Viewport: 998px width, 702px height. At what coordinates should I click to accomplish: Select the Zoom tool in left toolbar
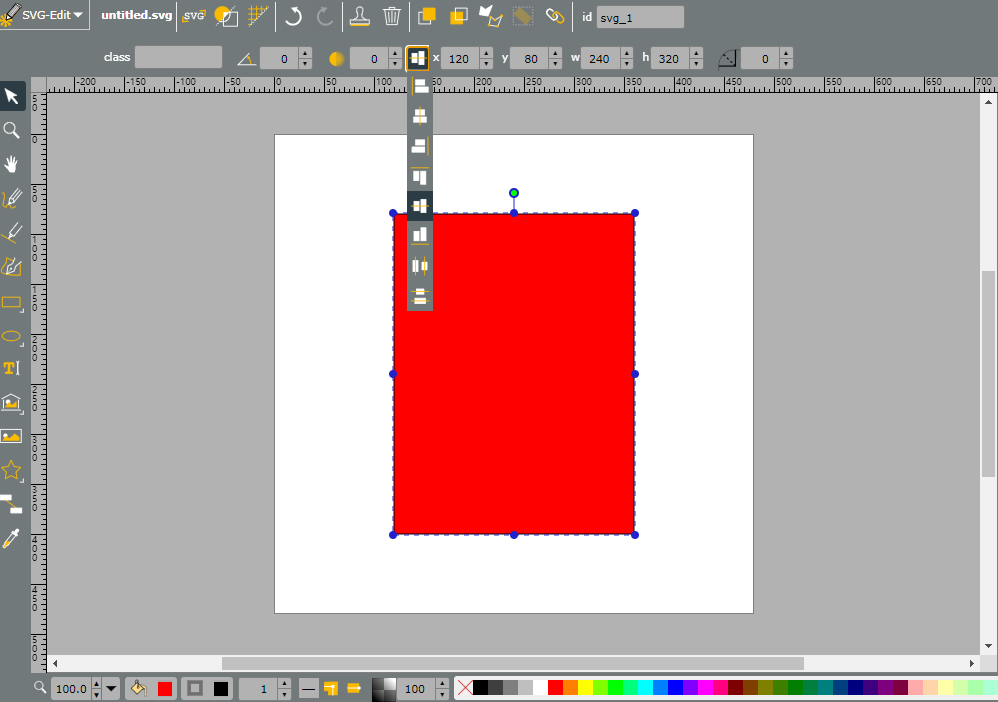coord(11,130)
